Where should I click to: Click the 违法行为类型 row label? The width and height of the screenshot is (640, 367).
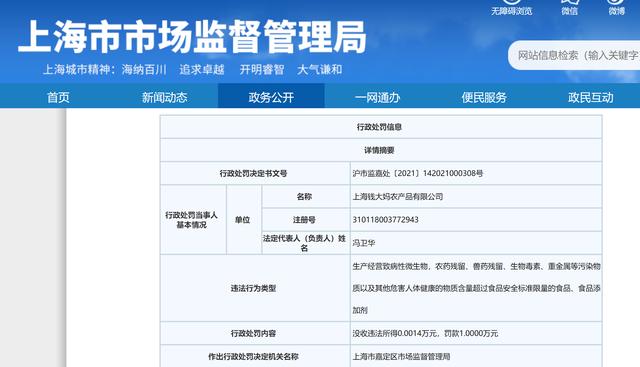point(253,288)
